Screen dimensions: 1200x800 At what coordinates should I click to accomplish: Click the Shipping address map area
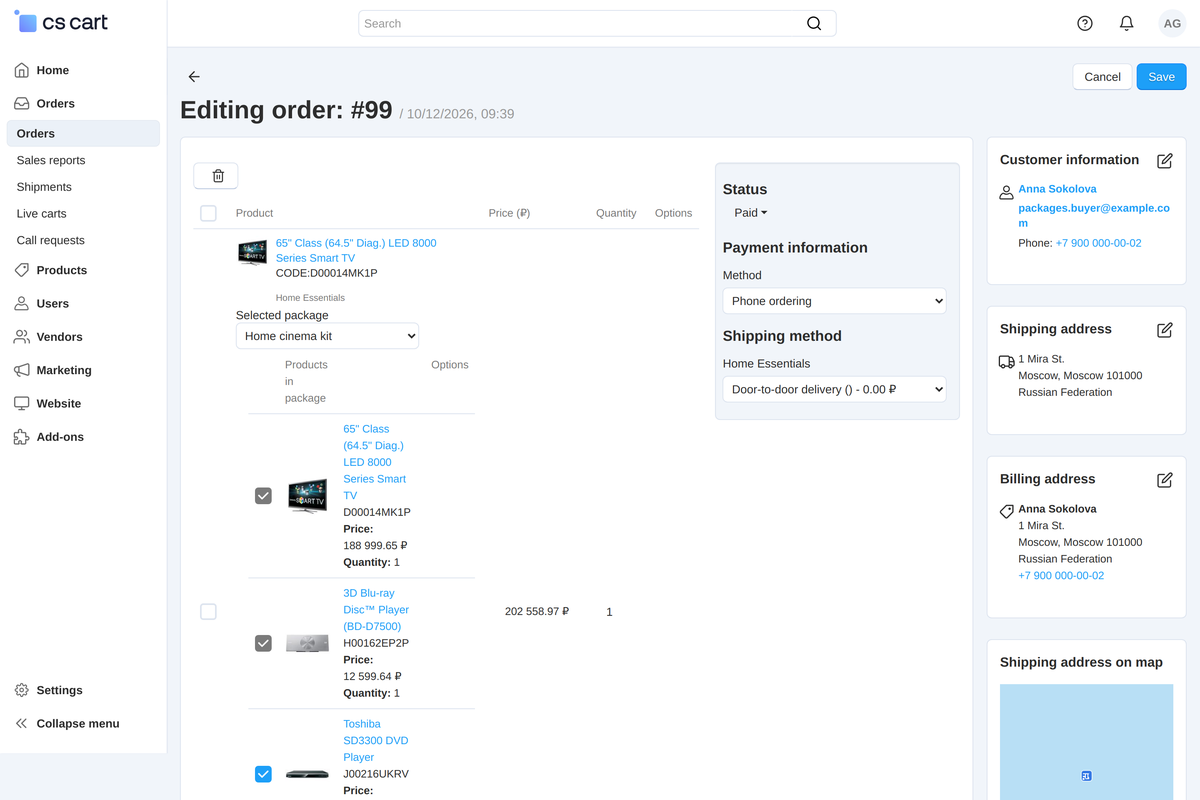(1086, 742)
